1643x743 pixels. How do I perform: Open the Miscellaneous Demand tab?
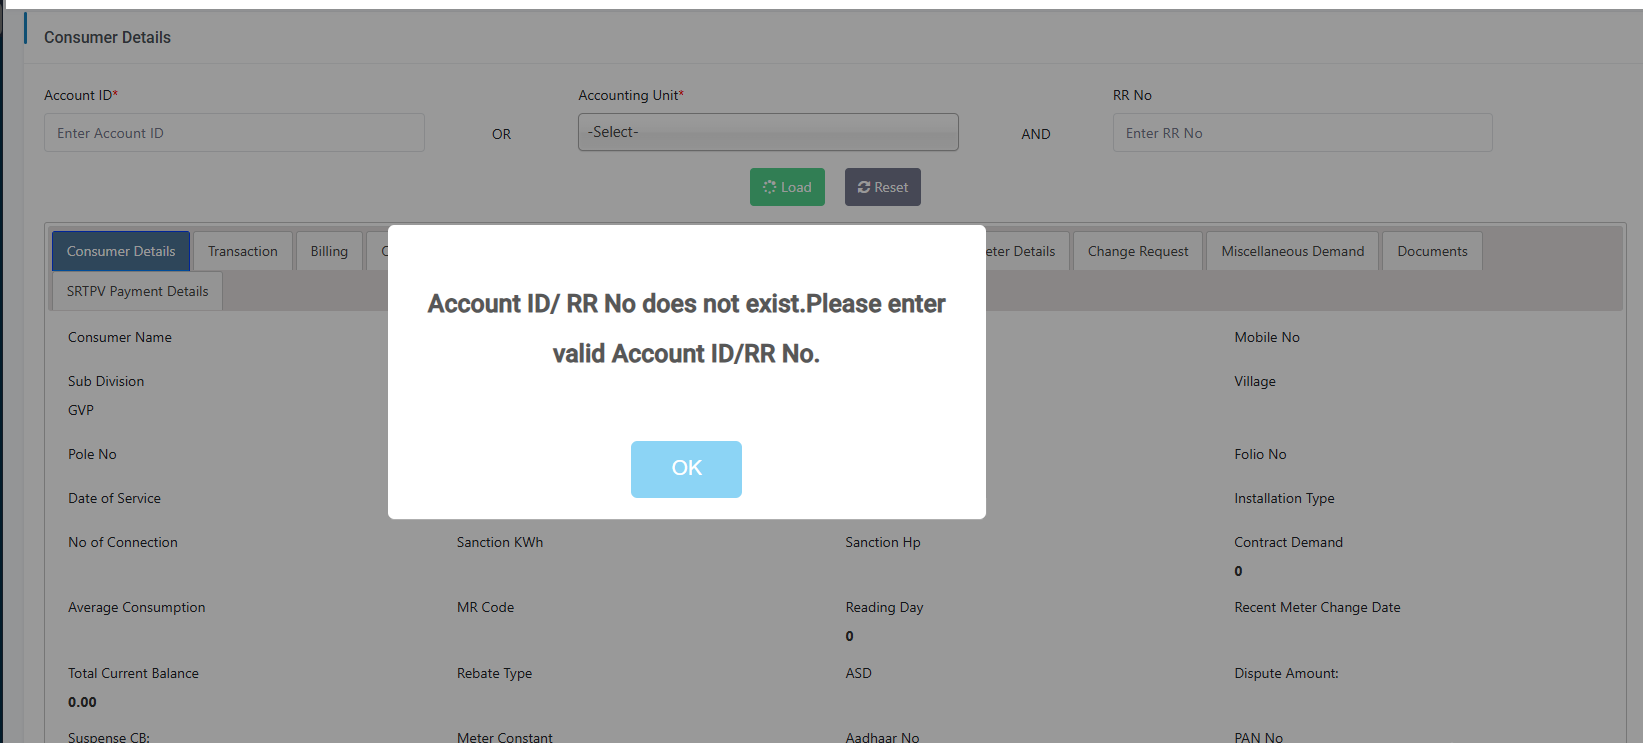point(1292,251)
